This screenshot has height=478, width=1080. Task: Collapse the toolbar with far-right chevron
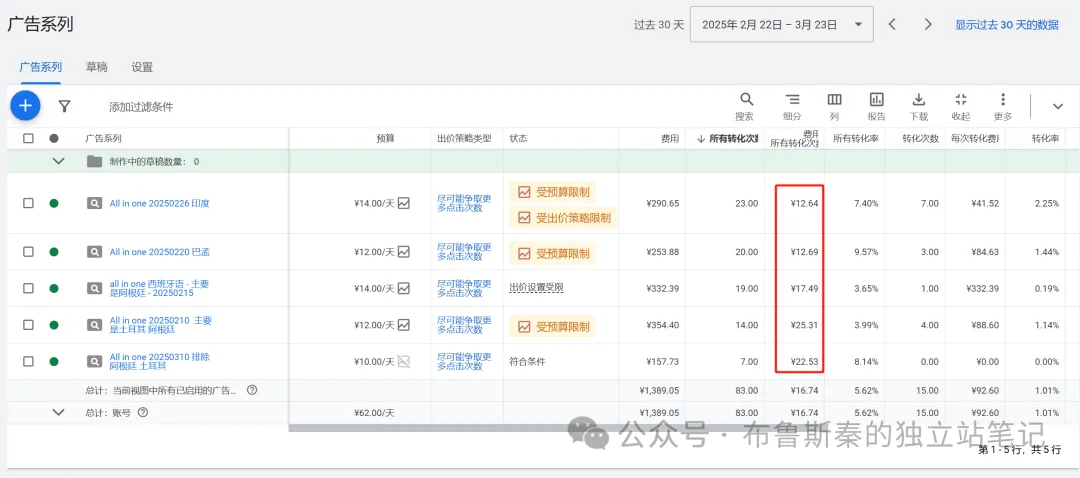[x=1058, y=106]
